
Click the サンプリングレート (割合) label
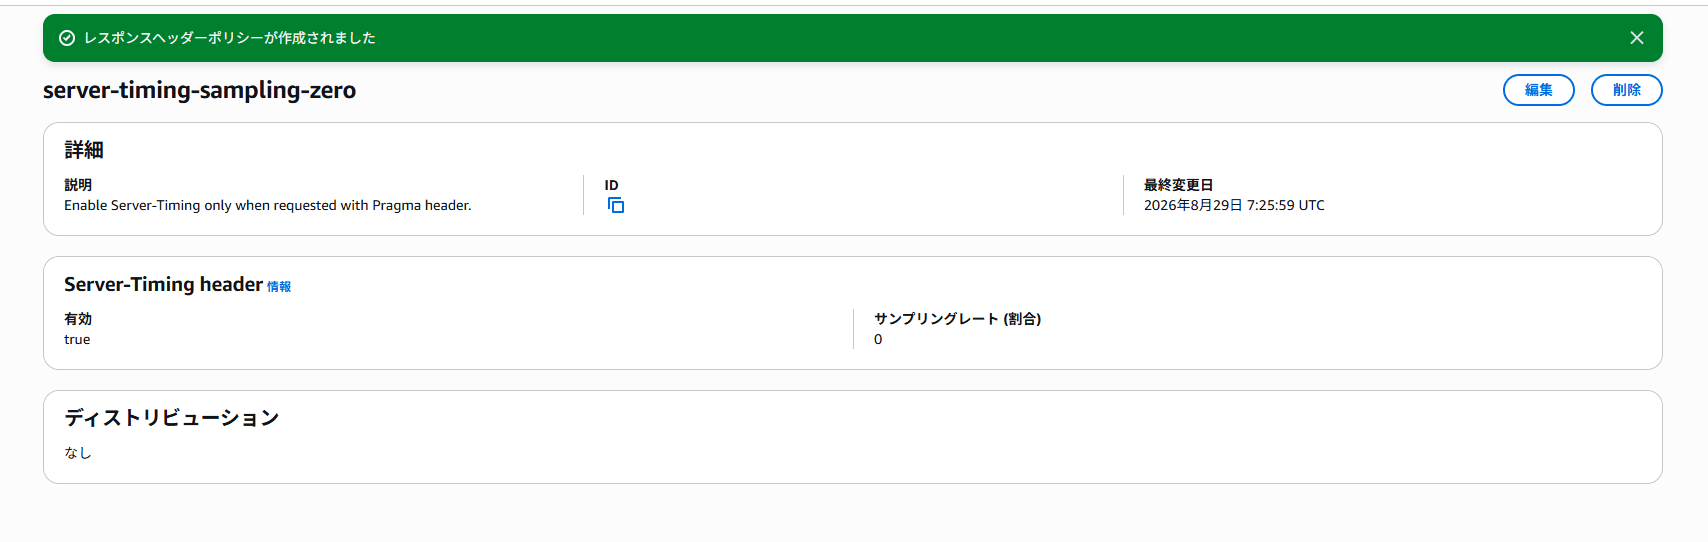point(958,319)
